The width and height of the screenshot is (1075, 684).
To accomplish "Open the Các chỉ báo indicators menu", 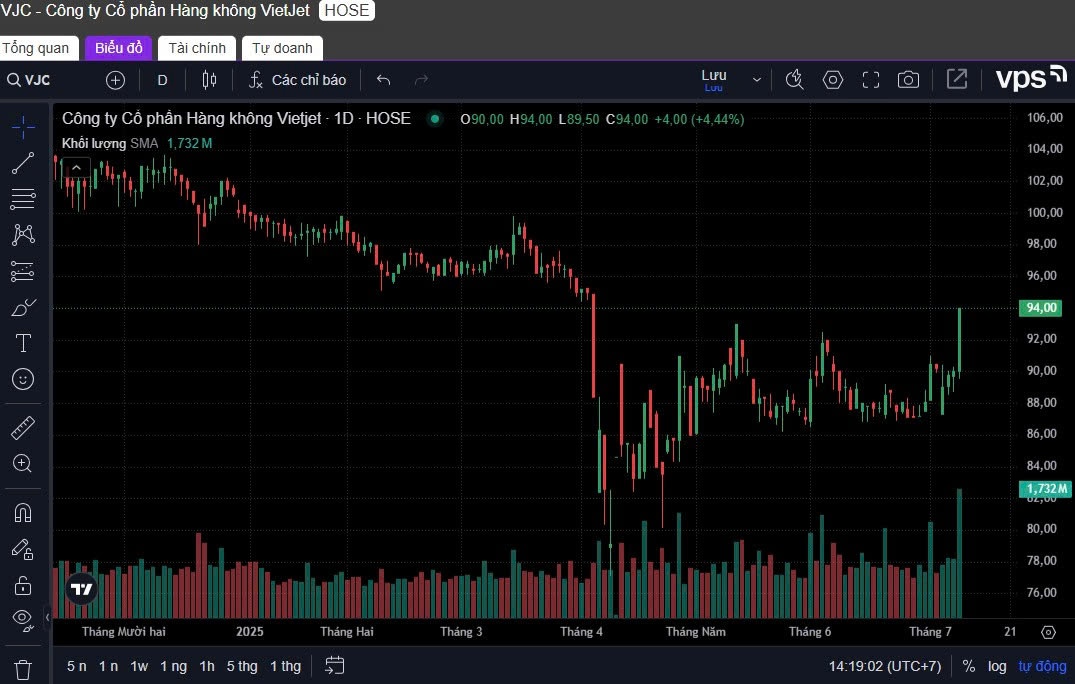I will tap(297, 80).
